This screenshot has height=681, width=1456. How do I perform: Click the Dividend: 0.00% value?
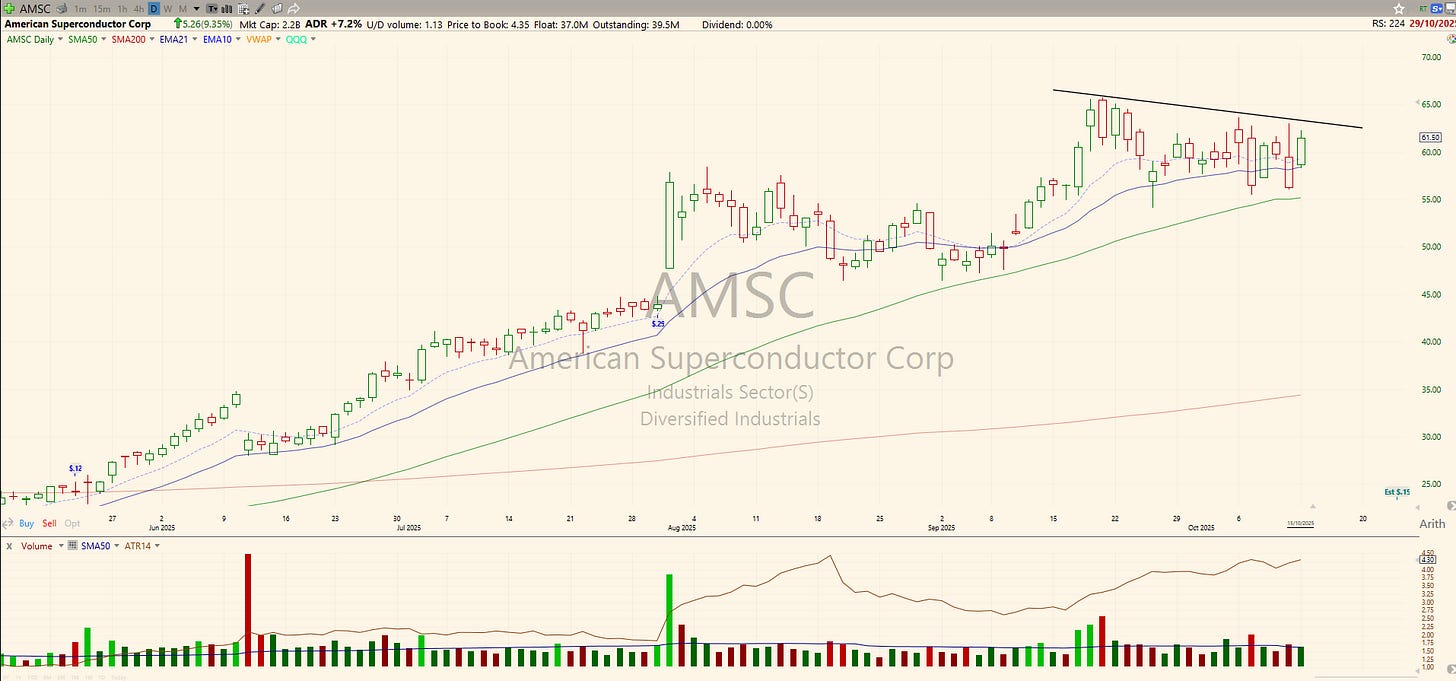coord(737,24)
